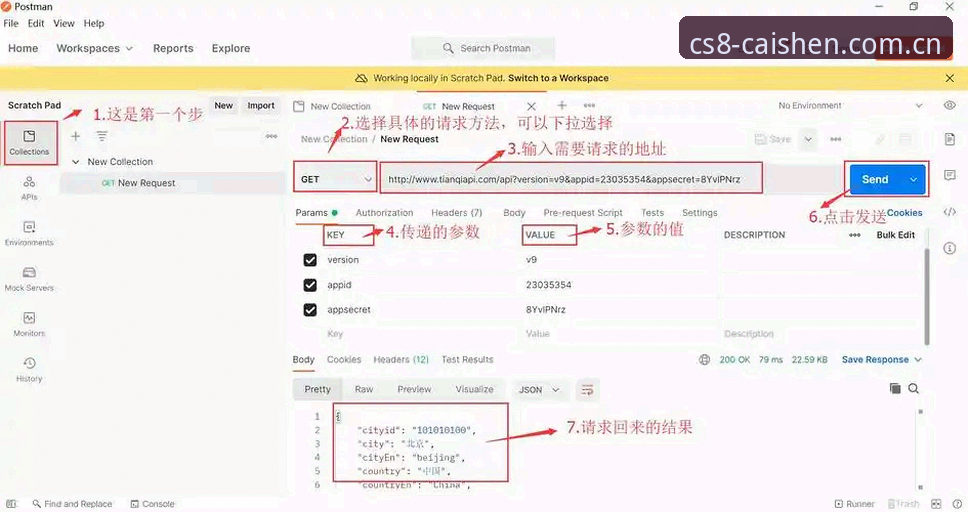Switch to the Headers (7) request tab
This screenshot has height=512, width=968.
pyautogui.click(x=456, y=212)
